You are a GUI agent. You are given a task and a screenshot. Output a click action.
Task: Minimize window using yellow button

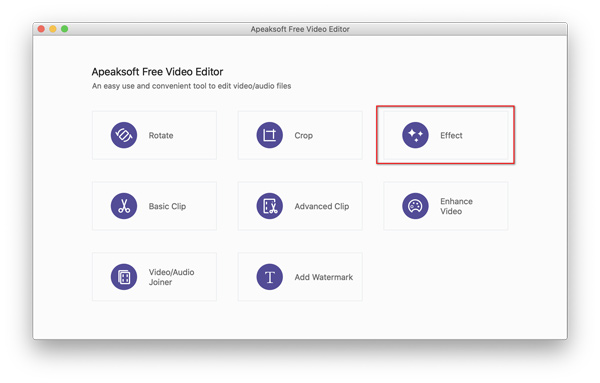point(53,29)
